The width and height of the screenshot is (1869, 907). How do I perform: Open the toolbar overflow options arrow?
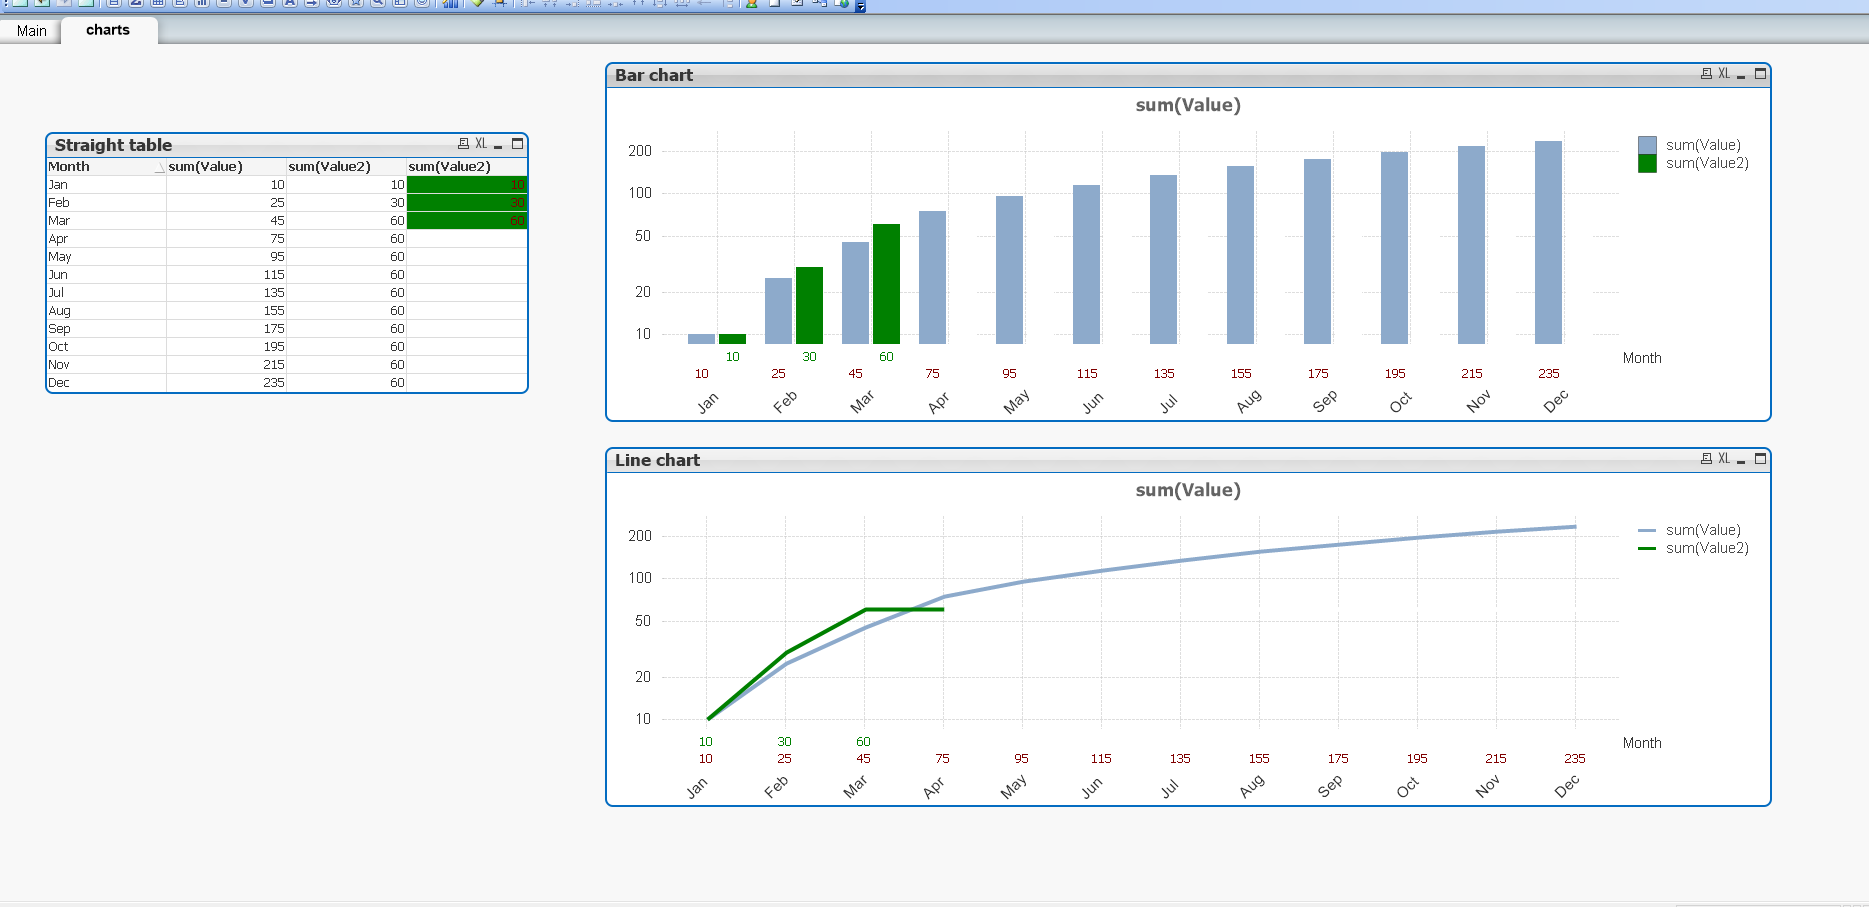click(860, 7)
